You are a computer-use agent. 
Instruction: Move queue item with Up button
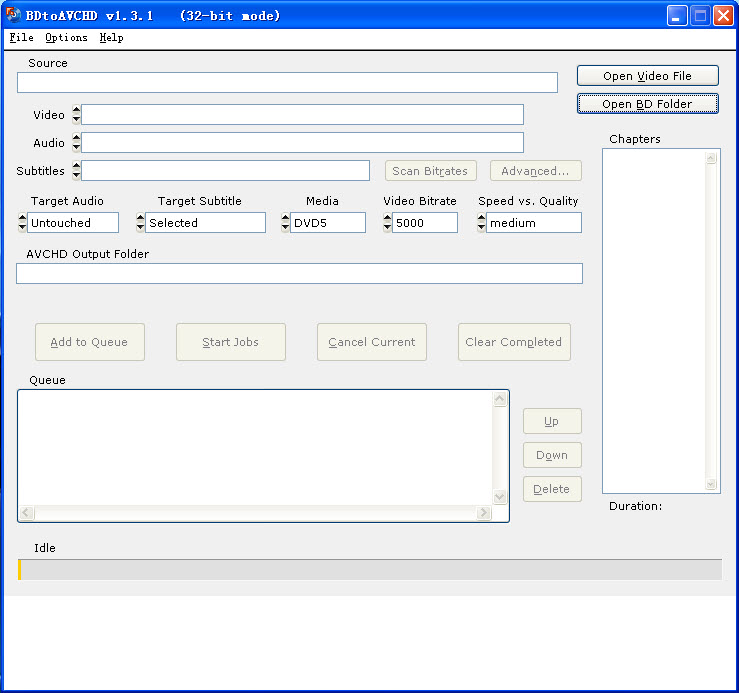pyautogui.click(x=552, y=421)
